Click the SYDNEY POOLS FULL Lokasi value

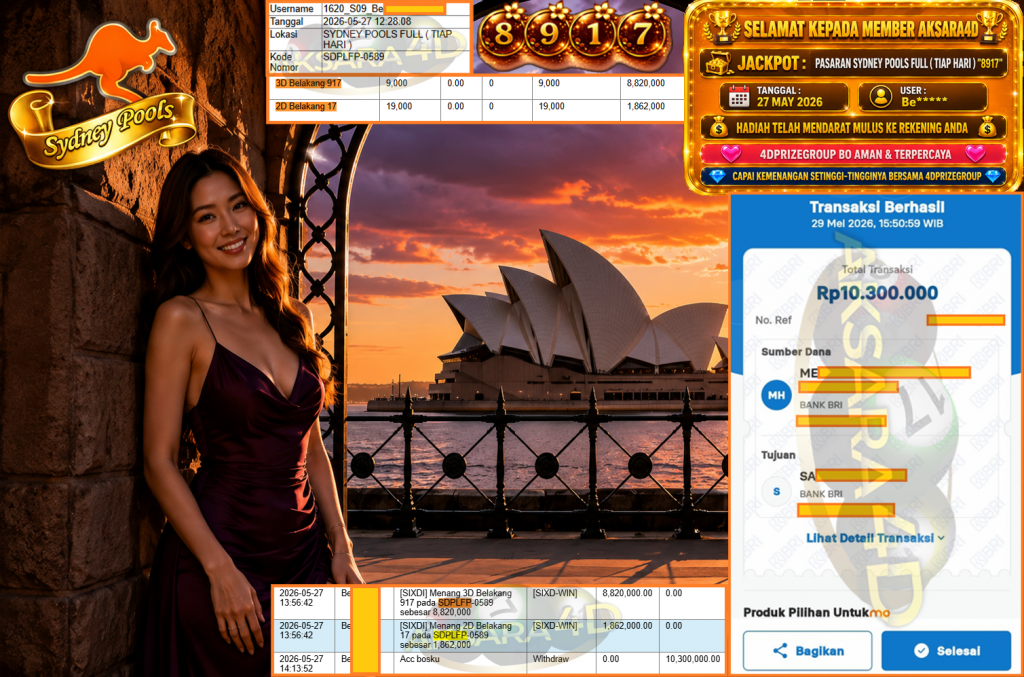387,39
